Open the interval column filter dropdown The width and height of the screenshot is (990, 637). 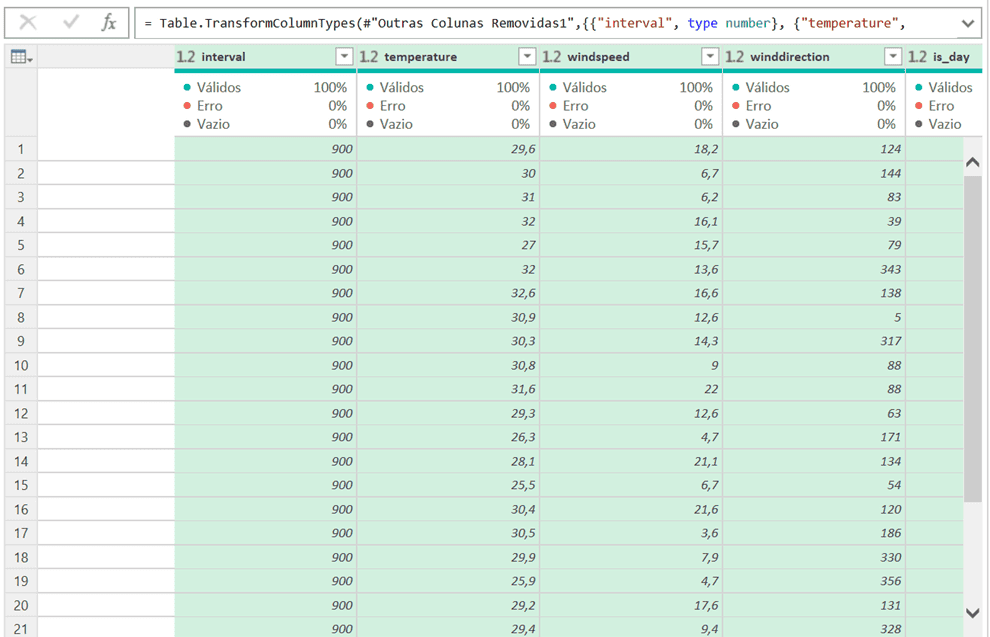click(x=344, y=57)
